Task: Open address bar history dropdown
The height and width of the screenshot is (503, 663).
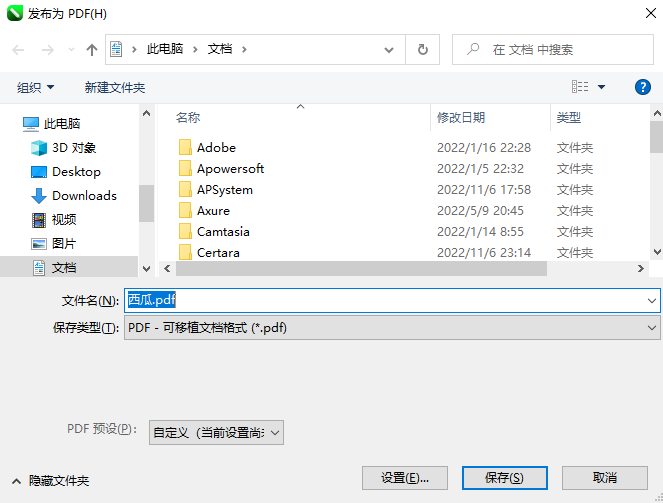Action: (389, 50)
